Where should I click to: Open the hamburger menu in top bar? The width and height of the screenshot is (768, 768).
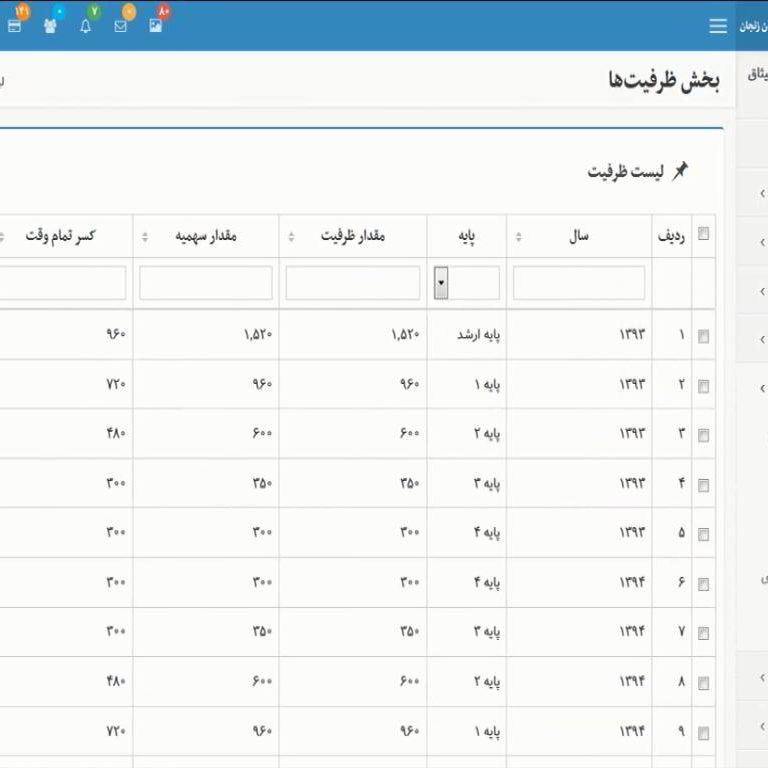pyautogui.click(x=717, y=26)
